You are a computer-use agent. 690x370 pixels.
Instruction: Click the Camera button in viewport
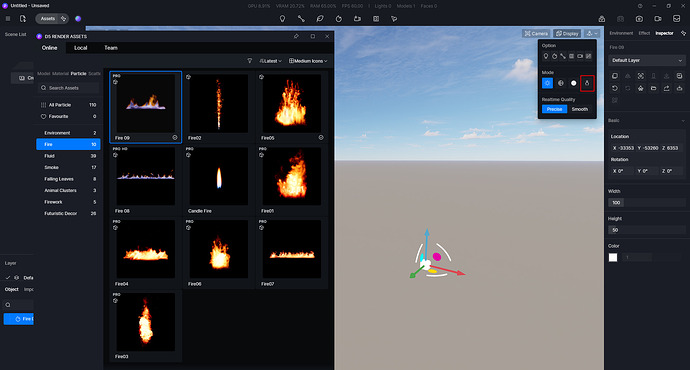click(x=536, y=33)
